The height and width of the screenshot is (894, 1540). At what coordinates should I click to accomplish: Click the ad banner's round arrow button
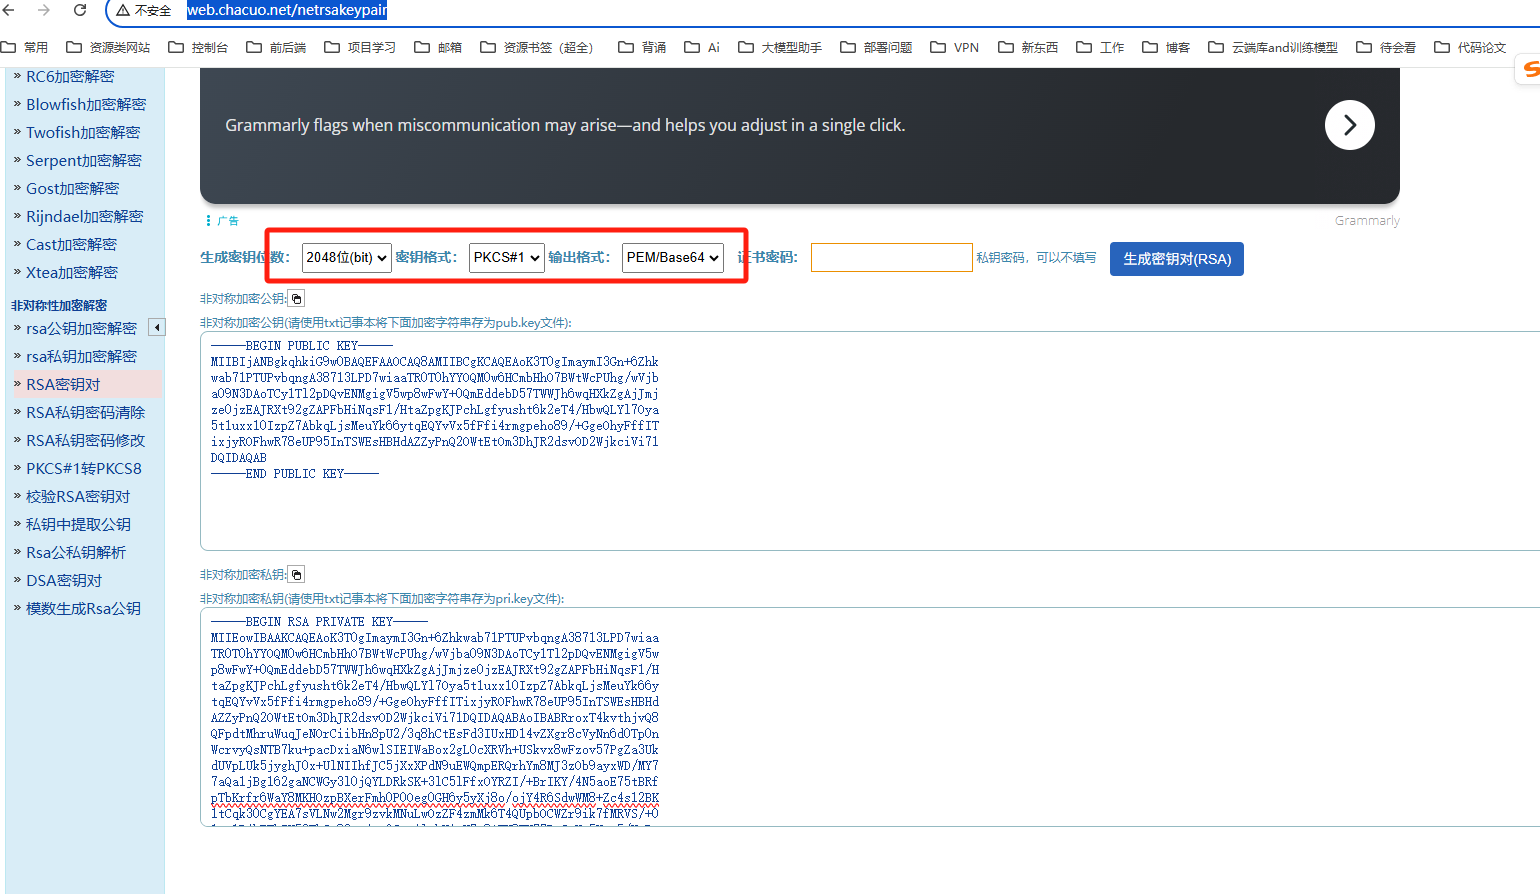click(1349, 125)
